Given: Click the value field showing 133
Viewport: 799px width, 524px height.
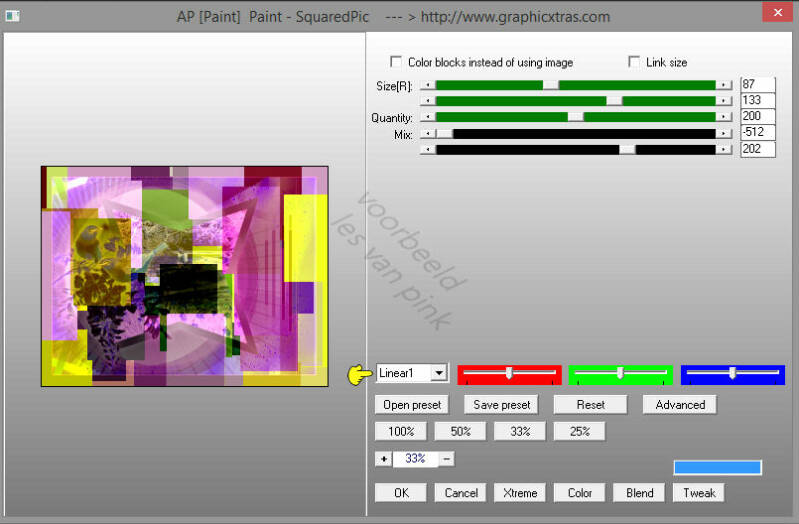Looking at the screenshot, I should click(758, 100).
